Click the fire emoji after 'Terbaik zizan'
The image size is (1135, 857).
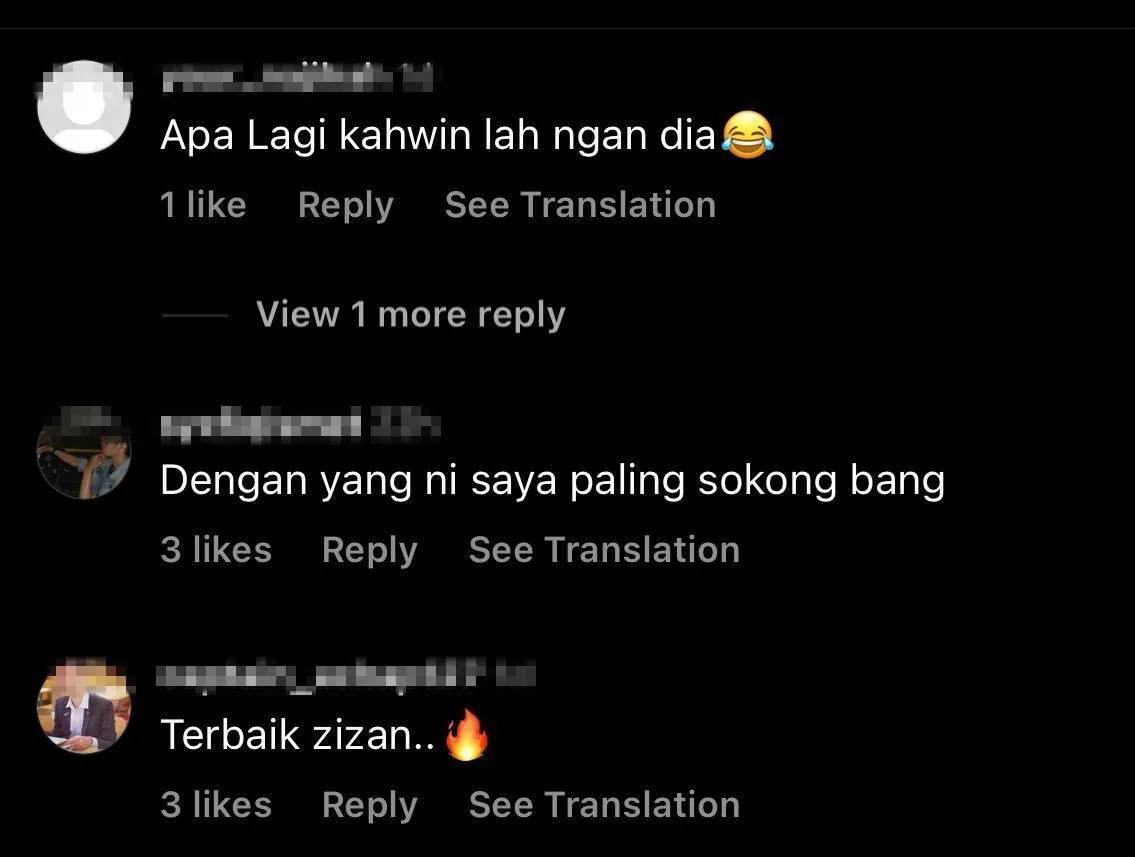tap(466, 734)
